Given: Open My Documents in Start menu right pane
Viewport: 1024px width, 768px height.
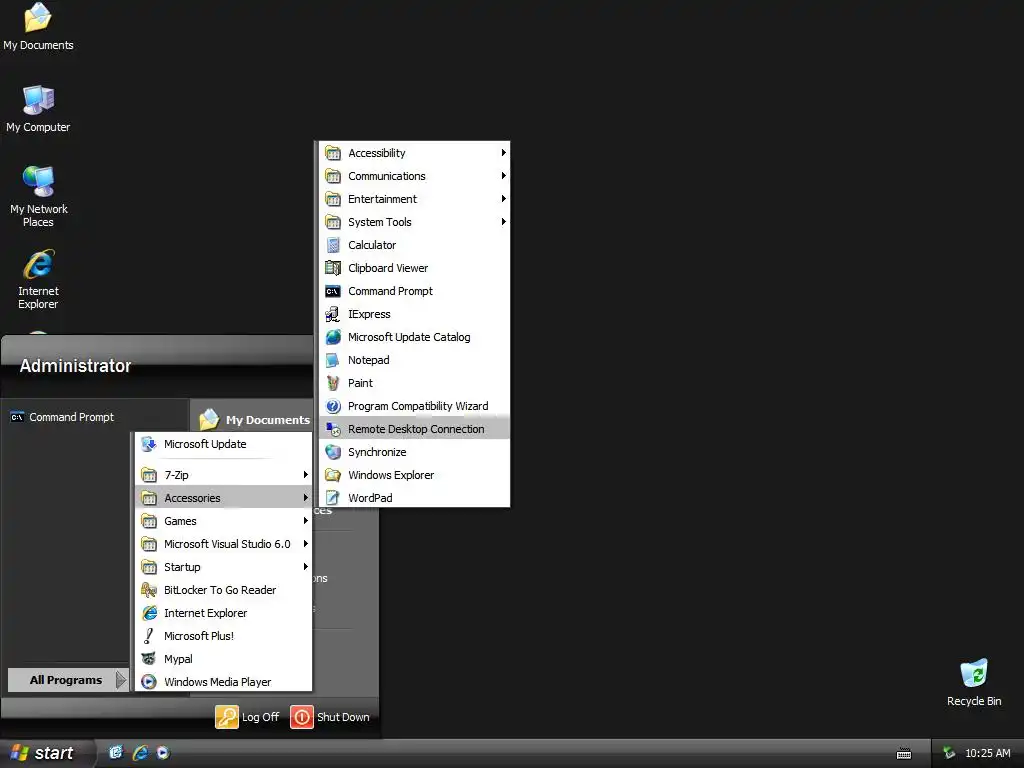Looking at the screenshot, I should (x=255, y=420).
